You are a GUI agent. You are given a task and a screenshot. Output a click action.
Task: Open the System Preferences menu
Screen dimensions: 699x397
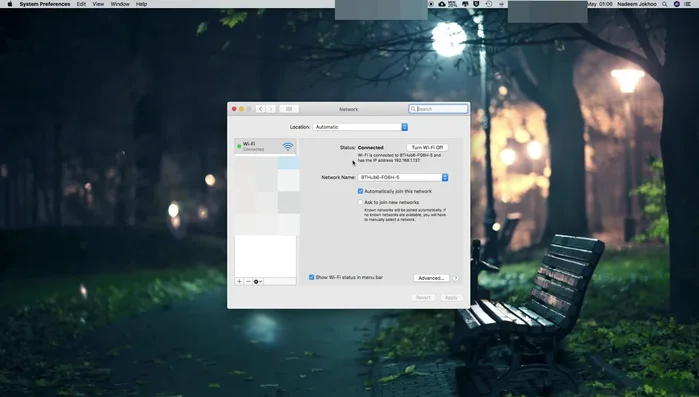tap(45, 4)
